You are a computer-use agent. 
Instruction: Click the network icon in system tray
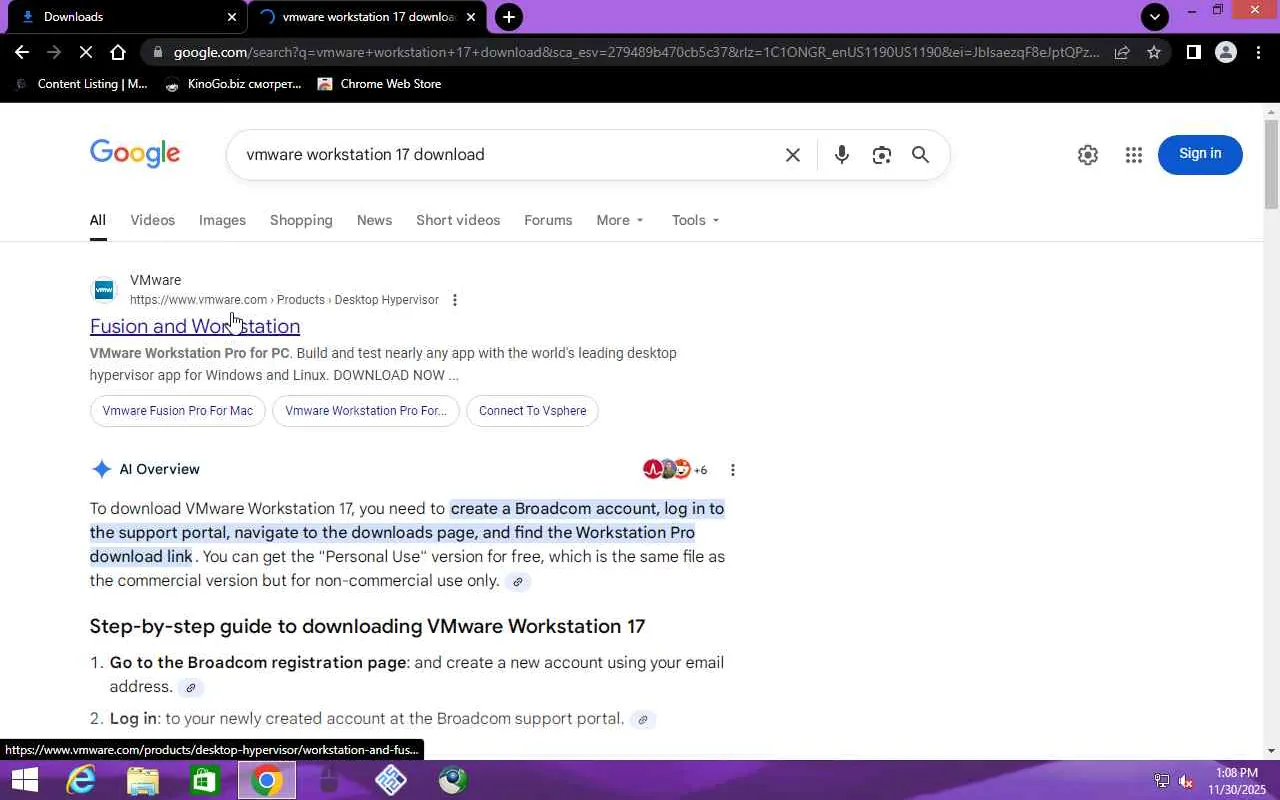(x=1162, y=781)
